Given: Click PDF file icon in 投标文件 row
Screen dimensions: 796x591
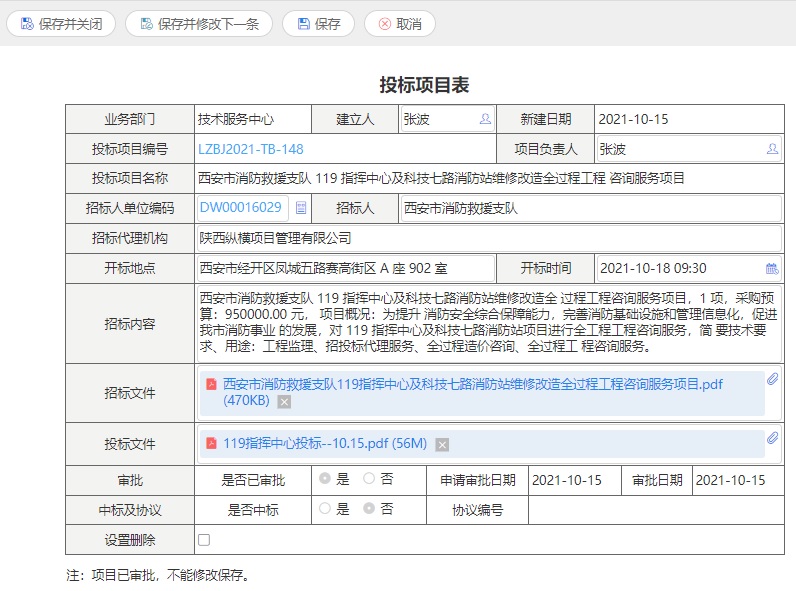Looking at the screenshot, I should pyautogui.click(x=211, y=443).
